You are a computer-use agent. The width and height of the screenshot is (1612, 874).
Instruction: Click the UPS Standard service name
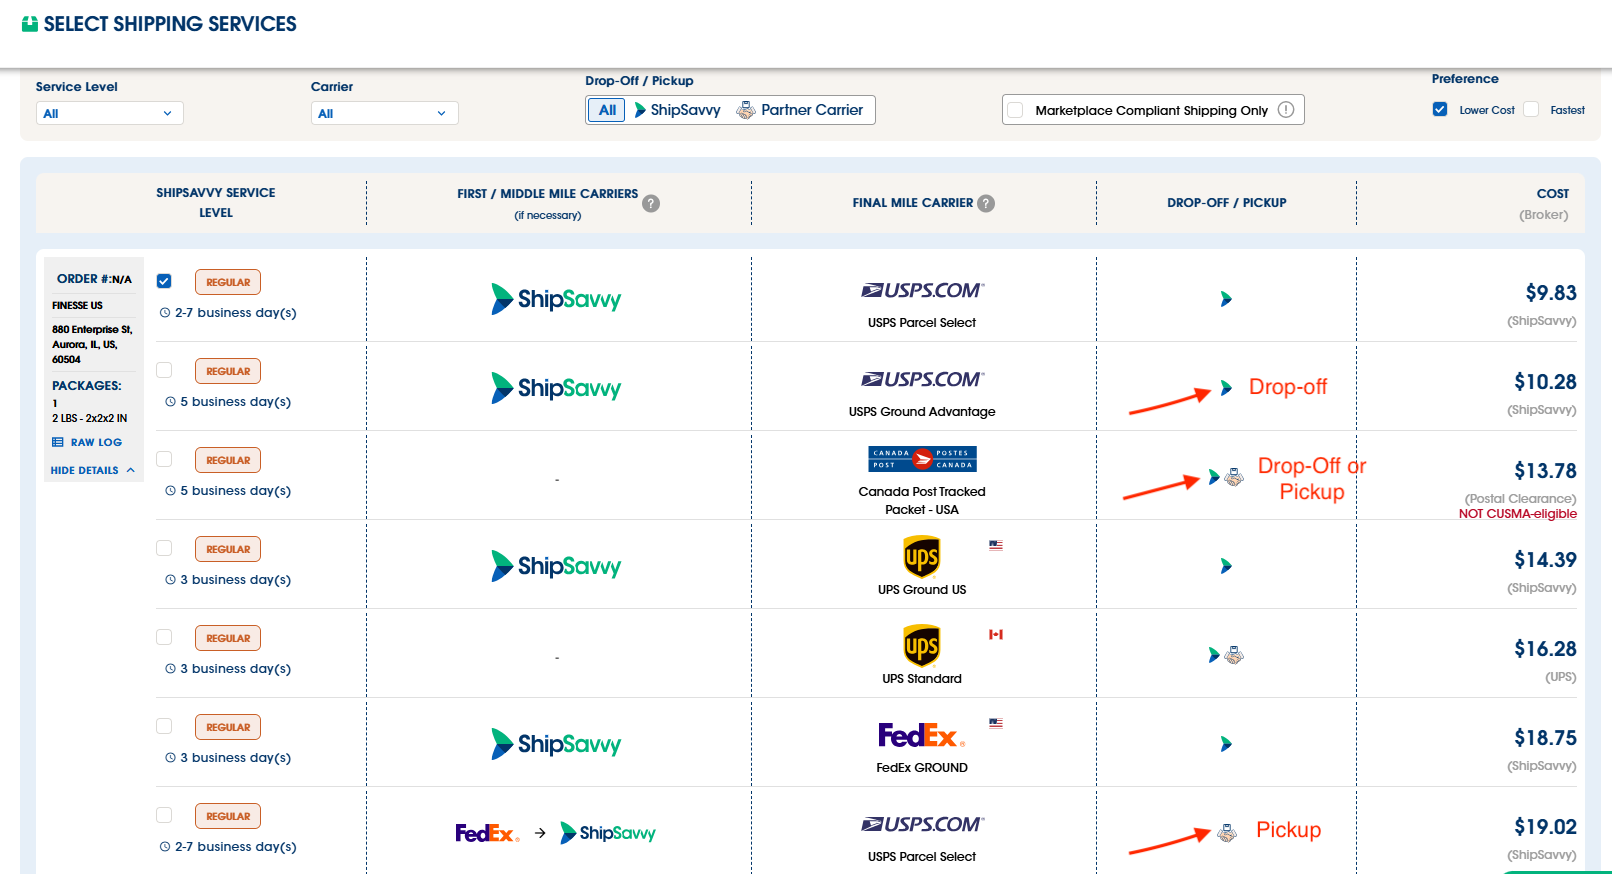coord(922,679)
